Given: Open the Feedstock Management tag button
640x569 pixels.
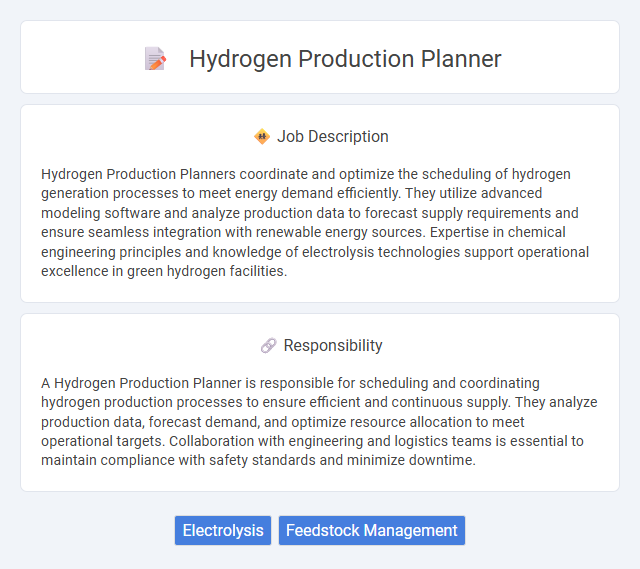Looking at the screenshot, I should [372, 530].
